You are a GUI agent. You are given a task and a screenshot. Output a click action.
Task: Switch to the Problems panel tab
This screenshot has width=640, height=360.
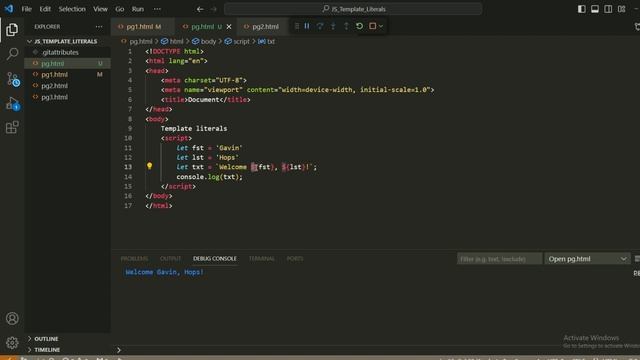point(134,259)
